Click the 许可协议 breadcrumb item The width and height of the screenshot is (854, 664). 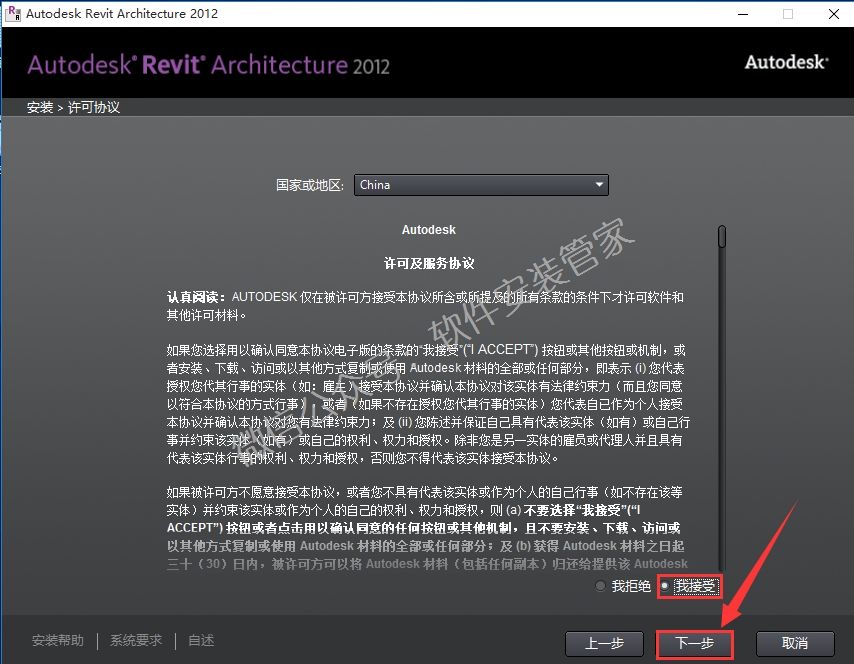[x=94, y=107]
